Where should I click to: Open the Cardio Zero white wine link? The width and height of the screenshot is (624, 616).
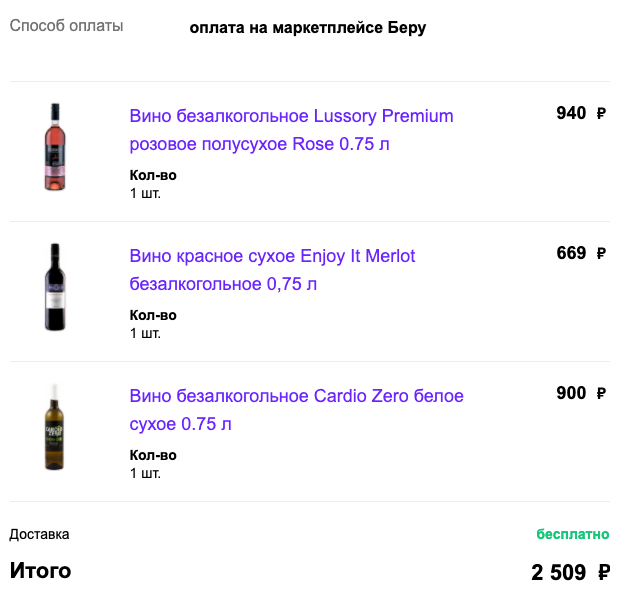click(296, 410)
